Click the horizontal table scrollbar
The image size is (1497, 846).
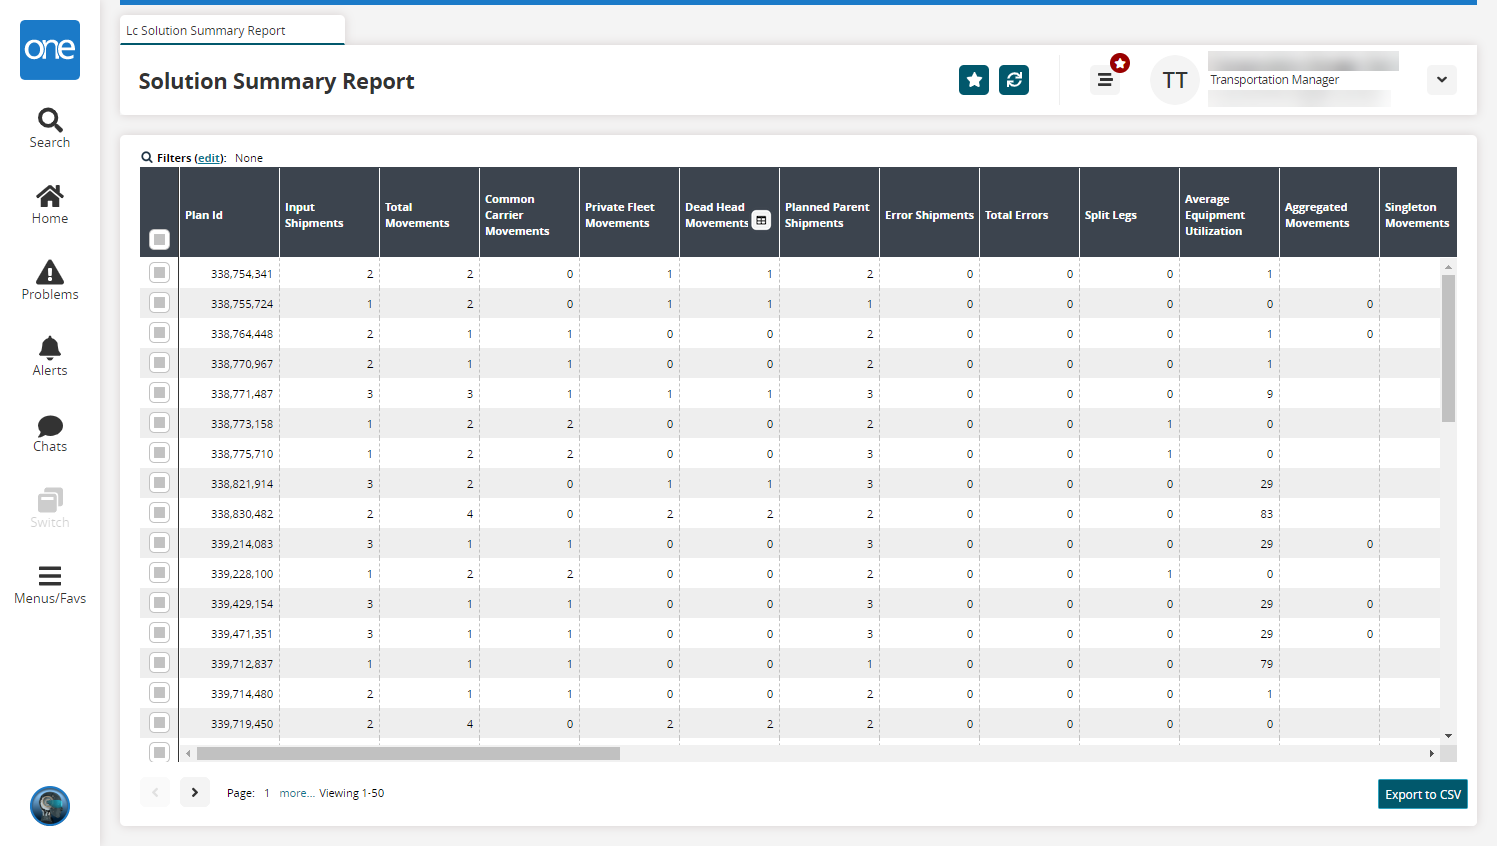(408, 753)
